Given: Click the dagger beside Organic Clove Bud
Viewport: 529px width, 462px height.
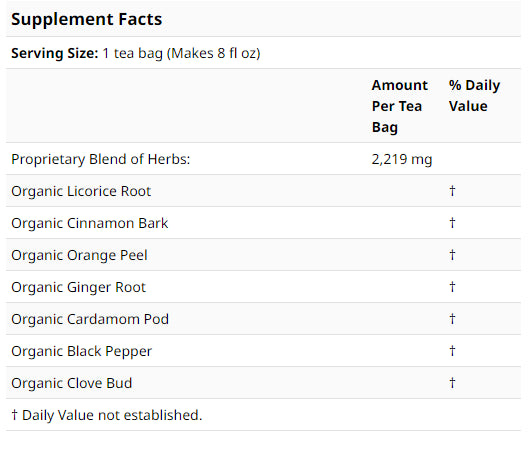Looking at the screenshot, I should click(452, 383).
